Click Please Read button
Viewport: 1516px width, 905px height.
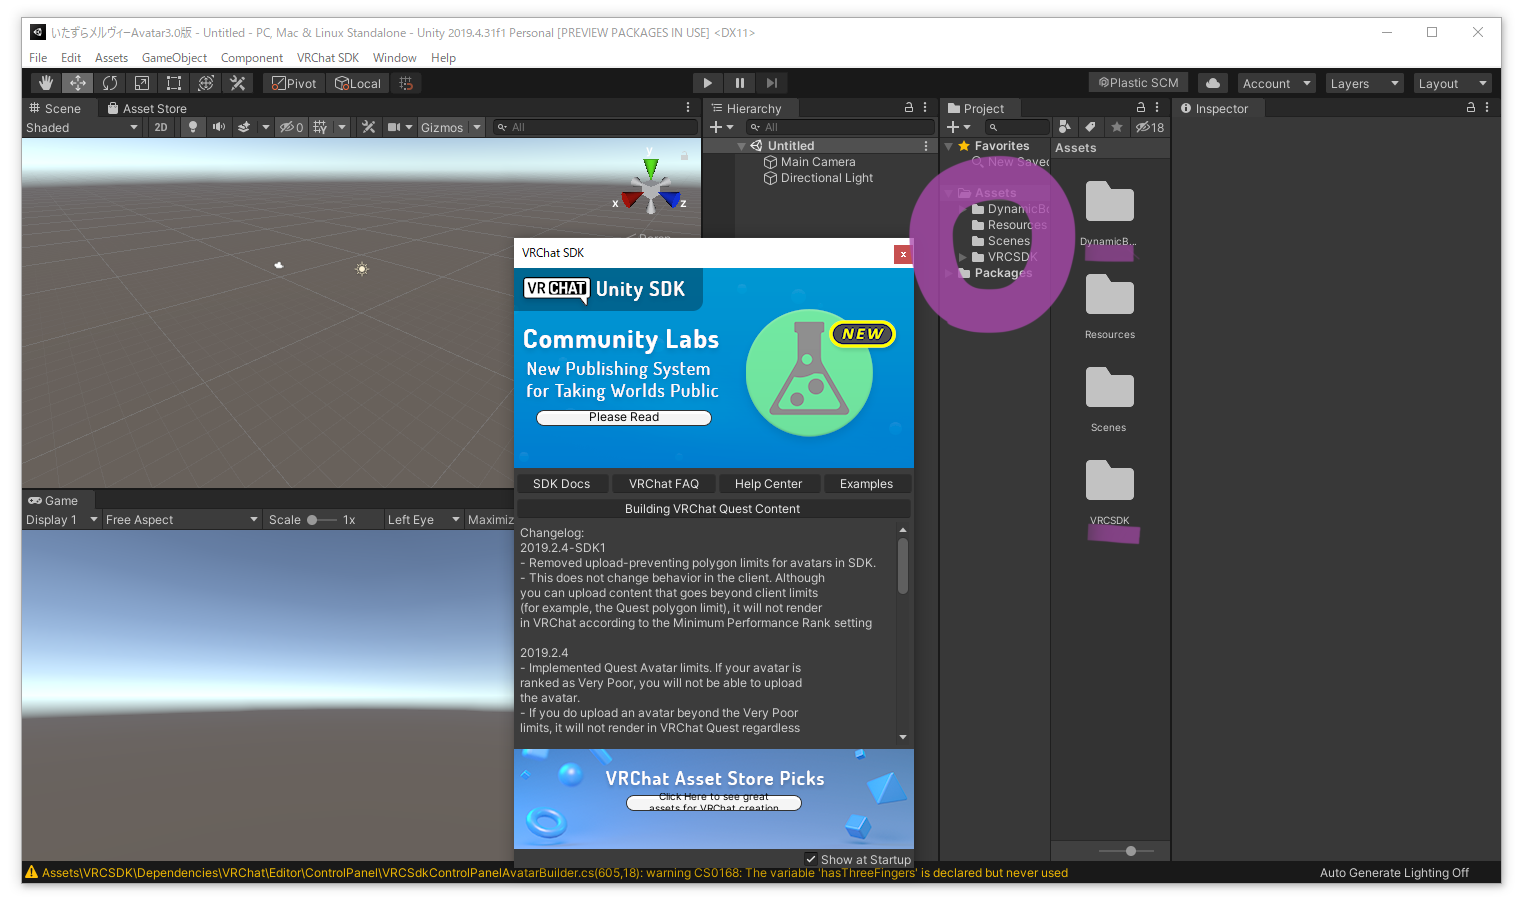pos(624,417)
